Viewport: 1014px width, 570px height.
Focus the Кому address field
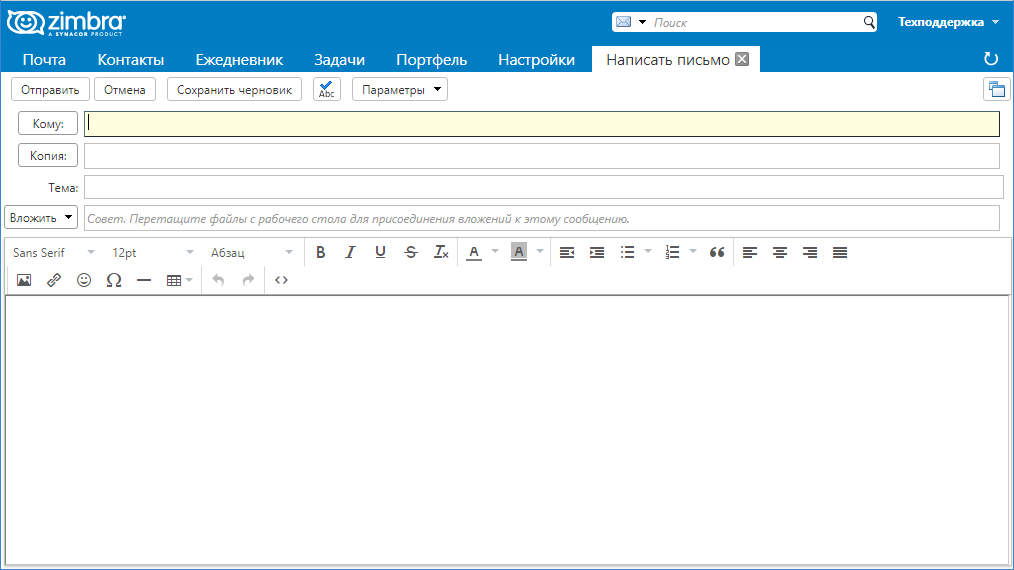tap(542, 124)
